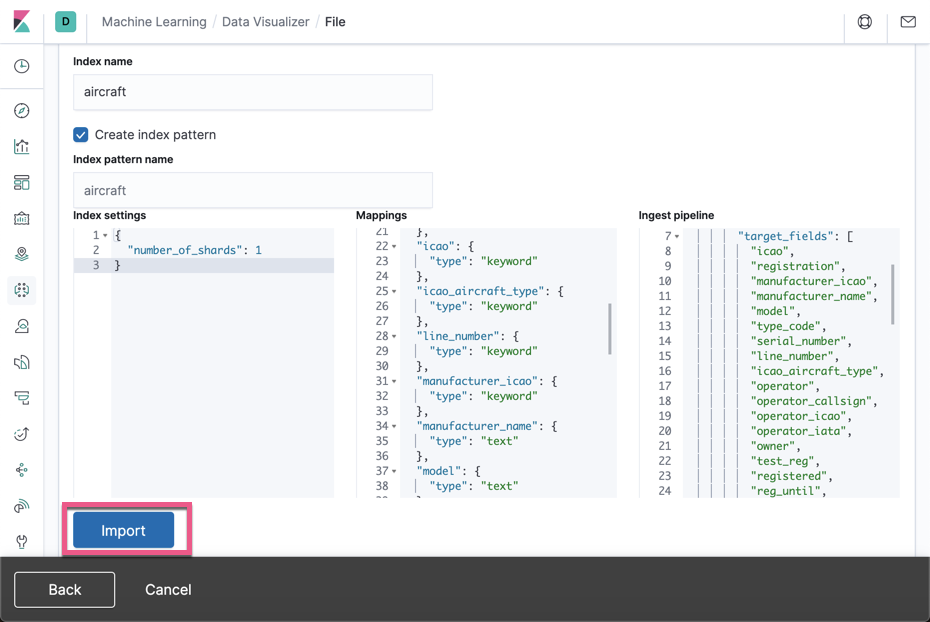Click "number_of_shards" in Index settings
Viewport: 930px width, 622px height.
(184, 250)
